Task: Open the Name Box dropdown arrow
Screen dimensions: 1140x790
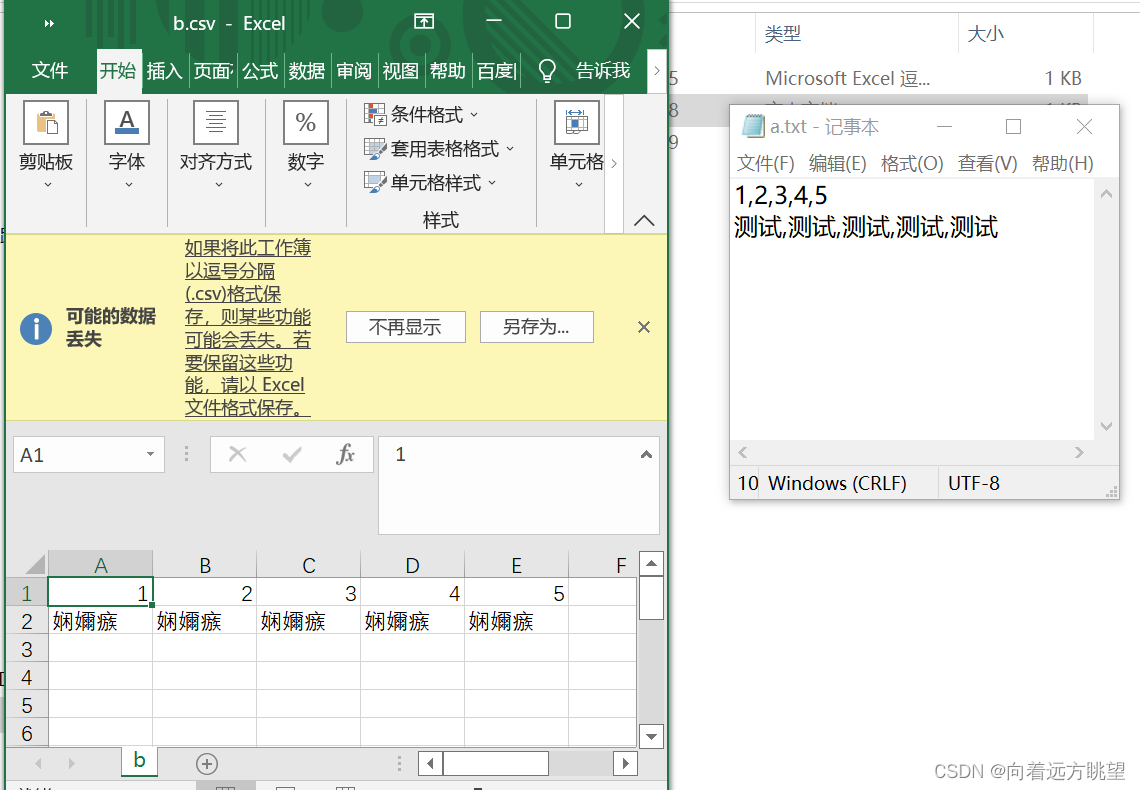Action: (150, 454)
